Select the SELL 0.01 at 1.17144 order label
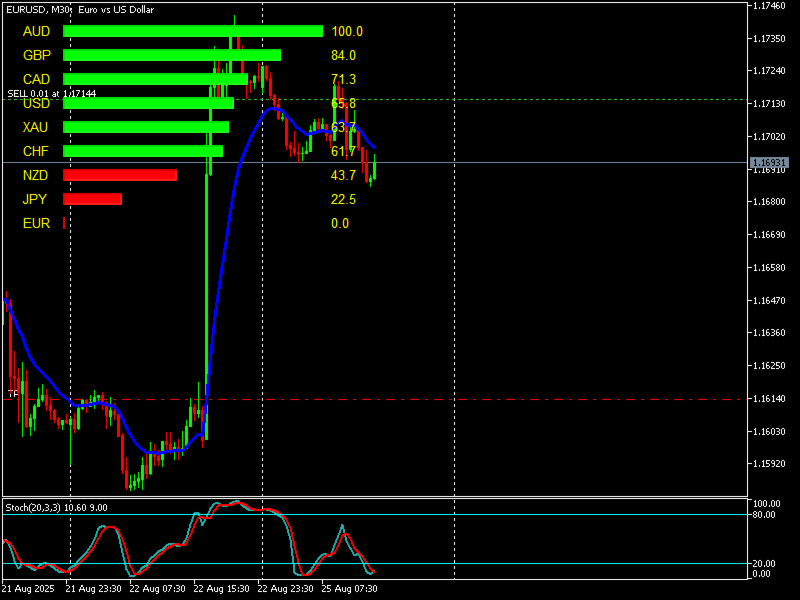 (x=52, y=94)
